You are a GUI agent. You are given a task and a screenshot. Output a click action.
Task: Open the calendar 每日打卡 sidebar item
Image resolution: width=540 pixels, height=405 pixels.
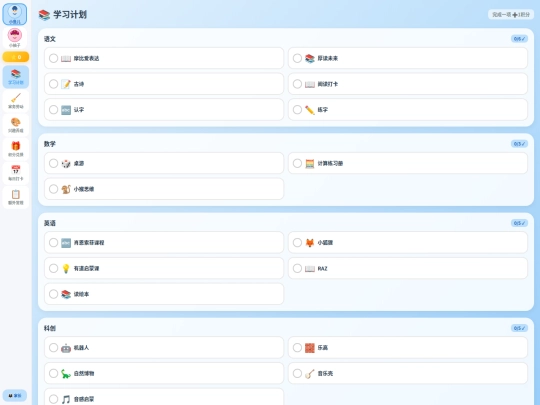(15, 173)
